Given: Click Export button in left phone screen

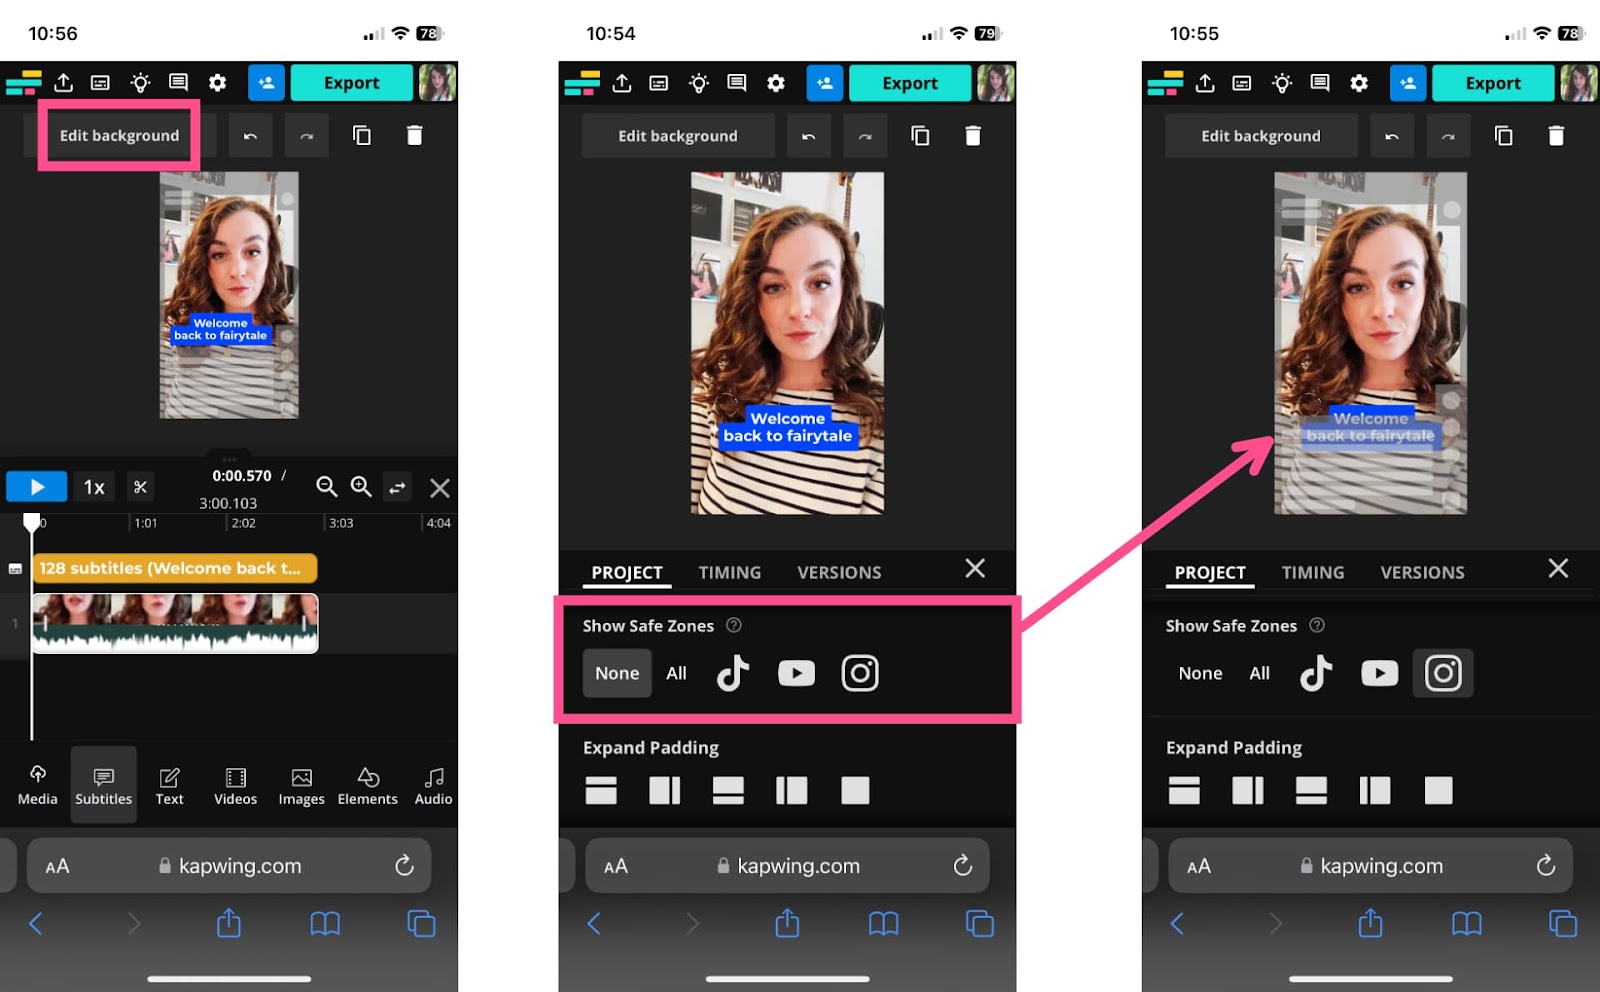Looking at the screenshot, I should (351, 83).
